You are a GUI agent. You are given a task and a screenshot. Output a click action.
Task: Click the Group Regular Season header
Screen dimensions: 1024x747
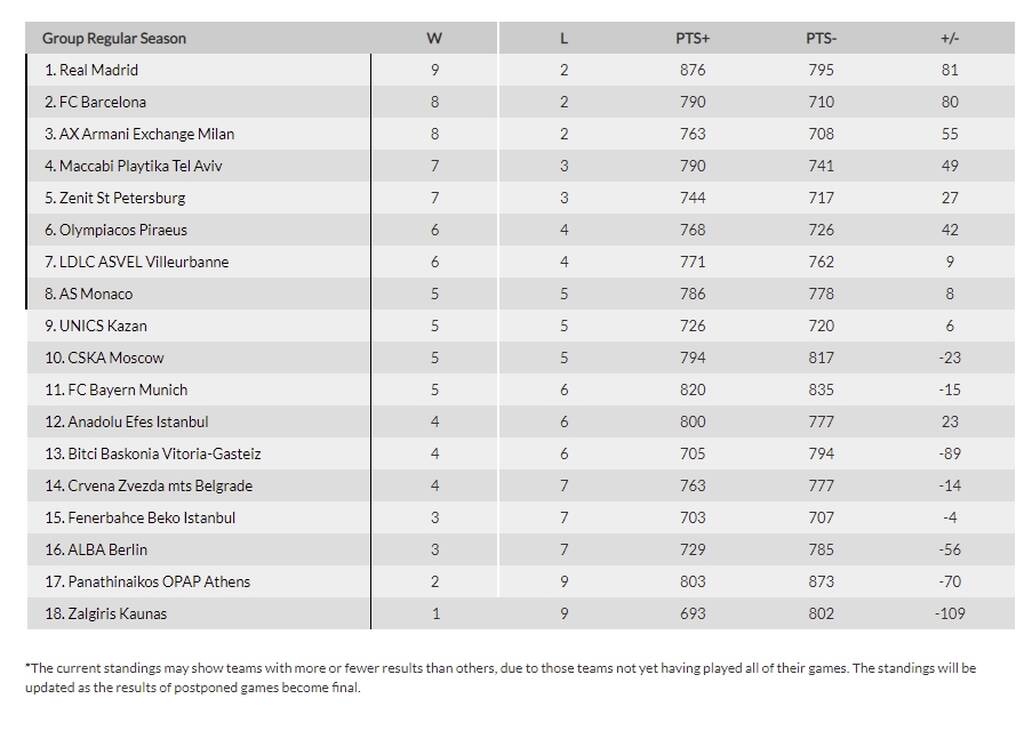(114, 39)
